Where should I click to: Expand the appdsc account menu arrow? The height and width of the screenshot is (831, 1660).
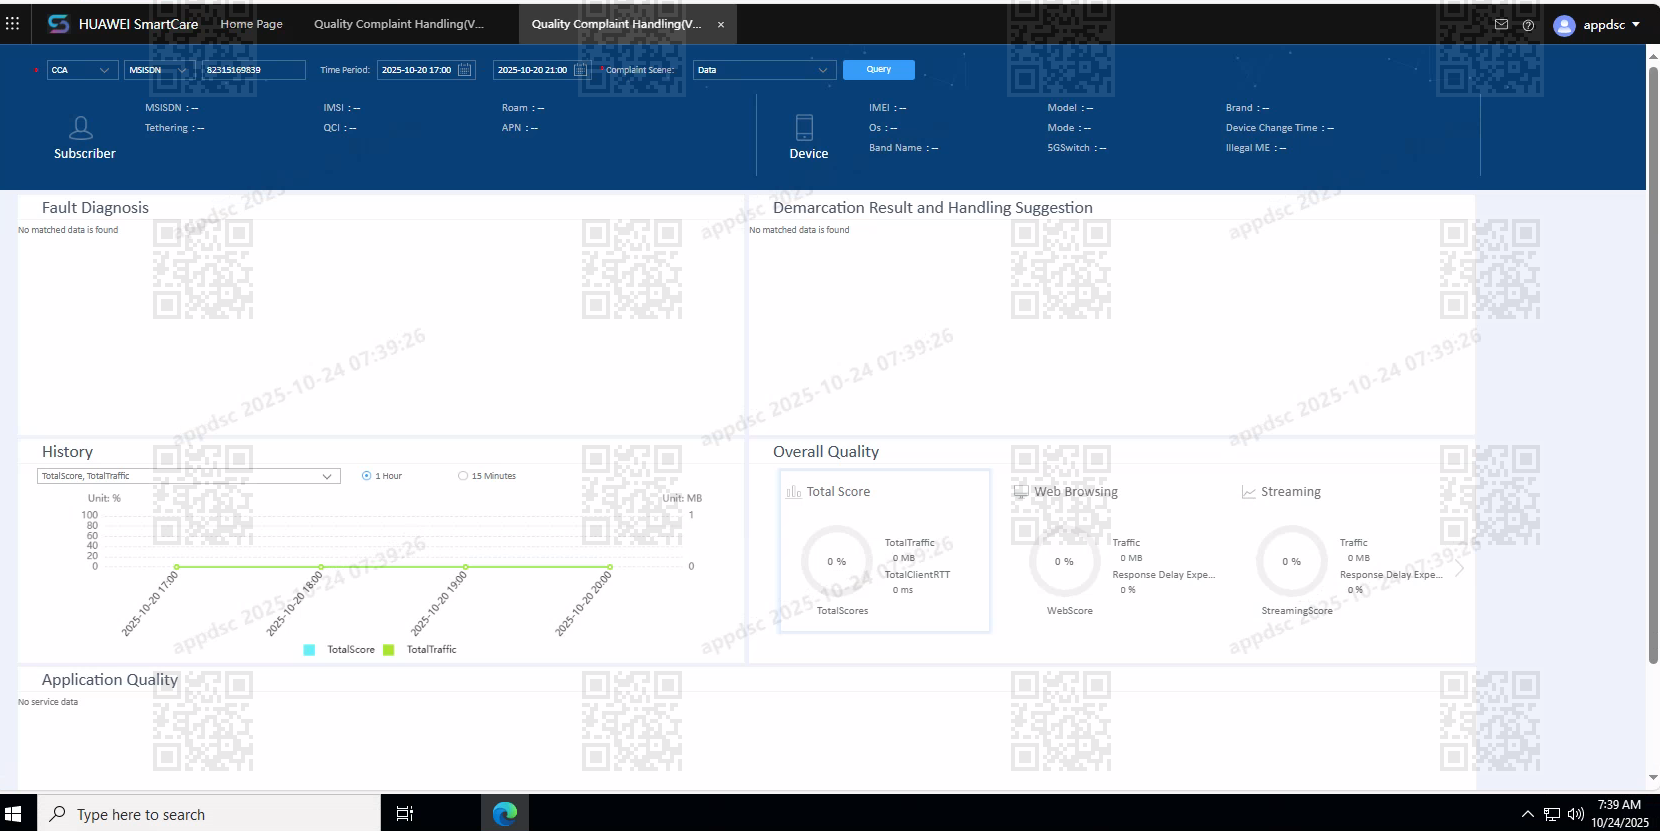[1636, 25]
